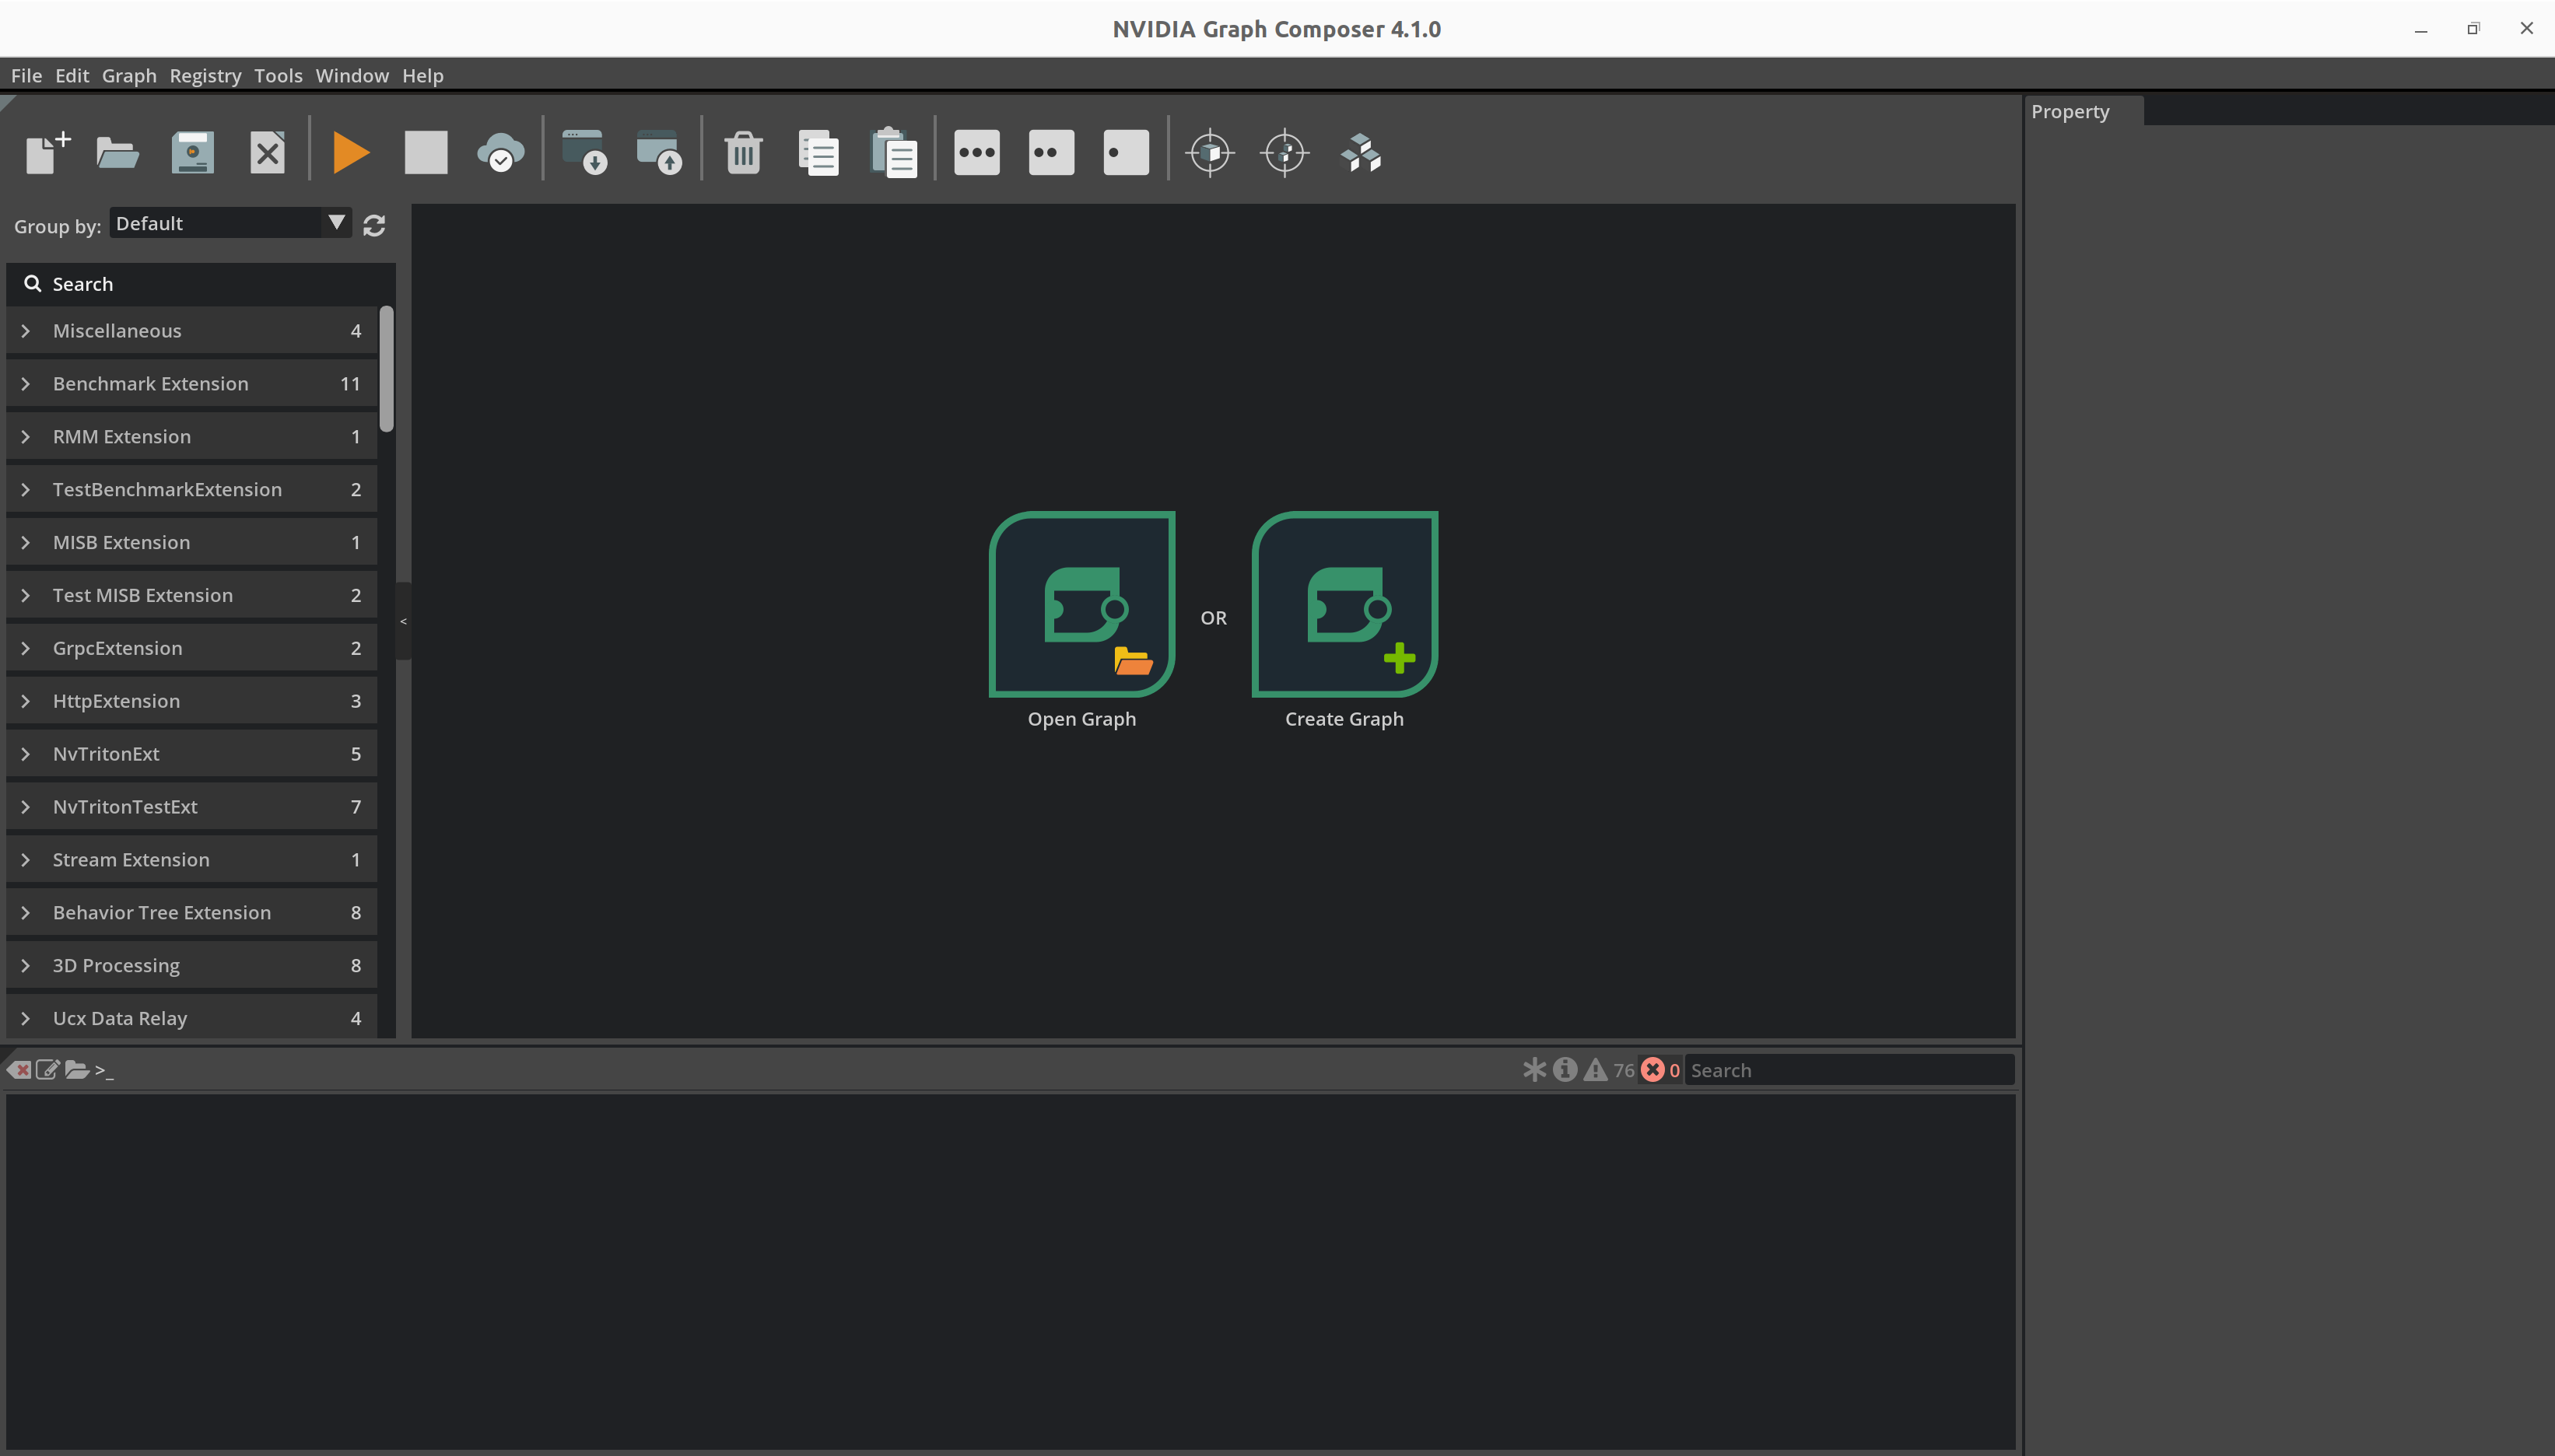Click the Search component library field
This screenshot has height=1456, width=2555.
tap(200, 282)
